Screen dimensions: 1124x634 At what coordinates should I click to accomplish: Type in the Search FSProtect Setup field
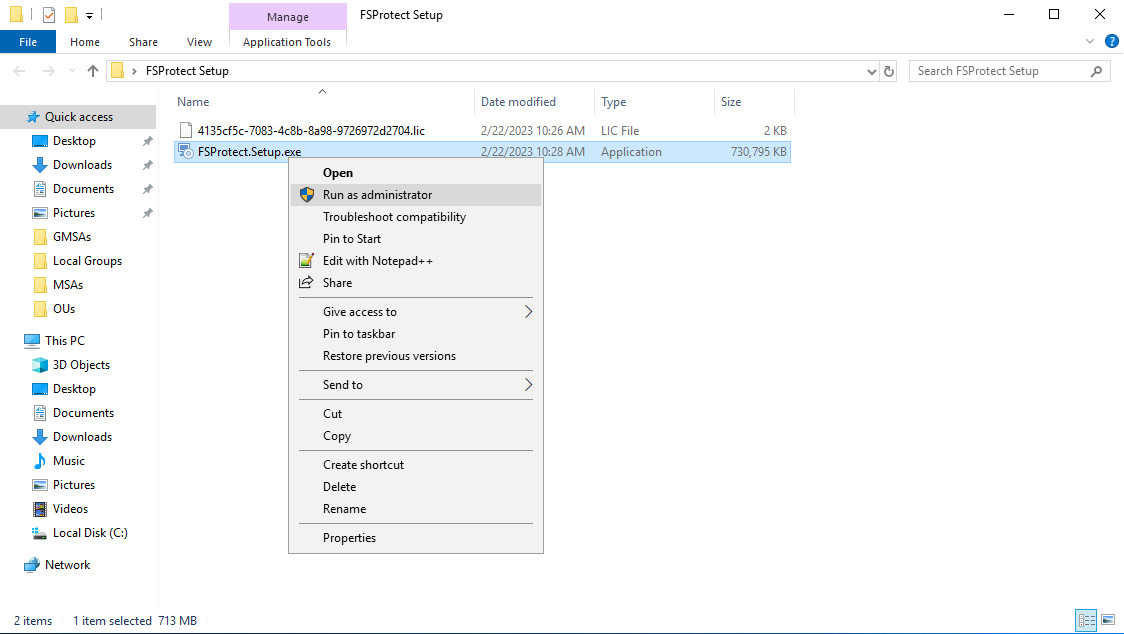[1000, 71]
